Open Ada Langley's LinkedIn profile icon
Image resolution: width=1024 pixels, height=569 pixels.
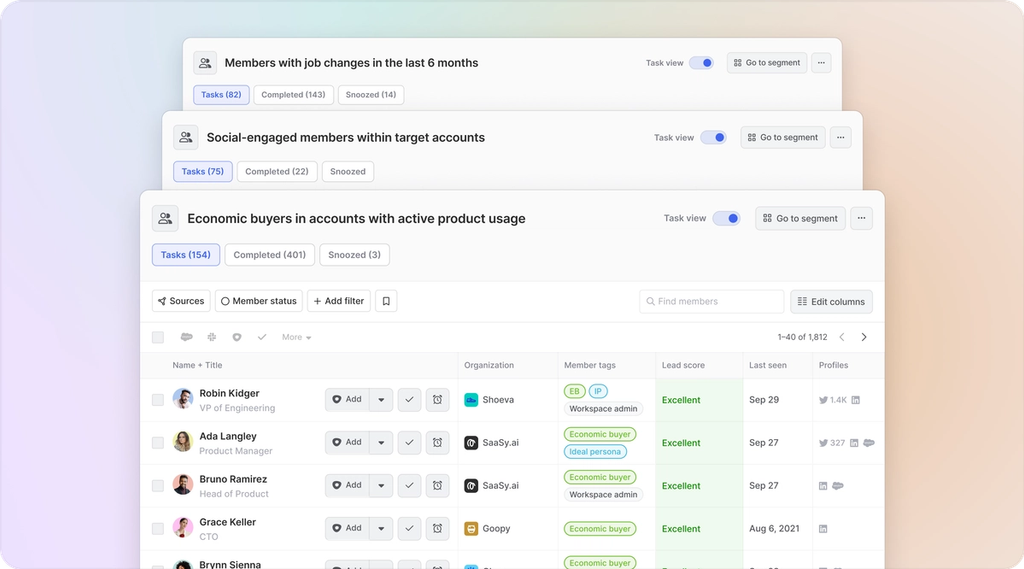[854, 443]
